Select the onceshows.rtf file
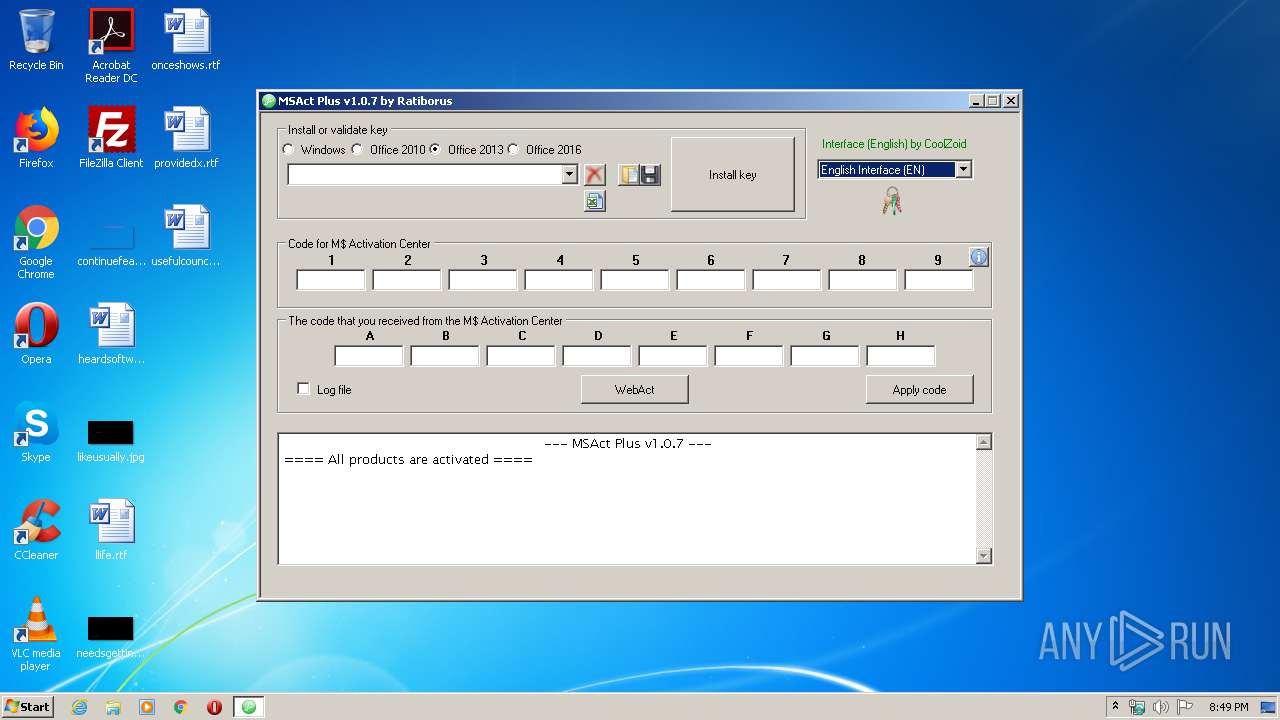Screen dimensions: 1280x720 click(186, 40)
